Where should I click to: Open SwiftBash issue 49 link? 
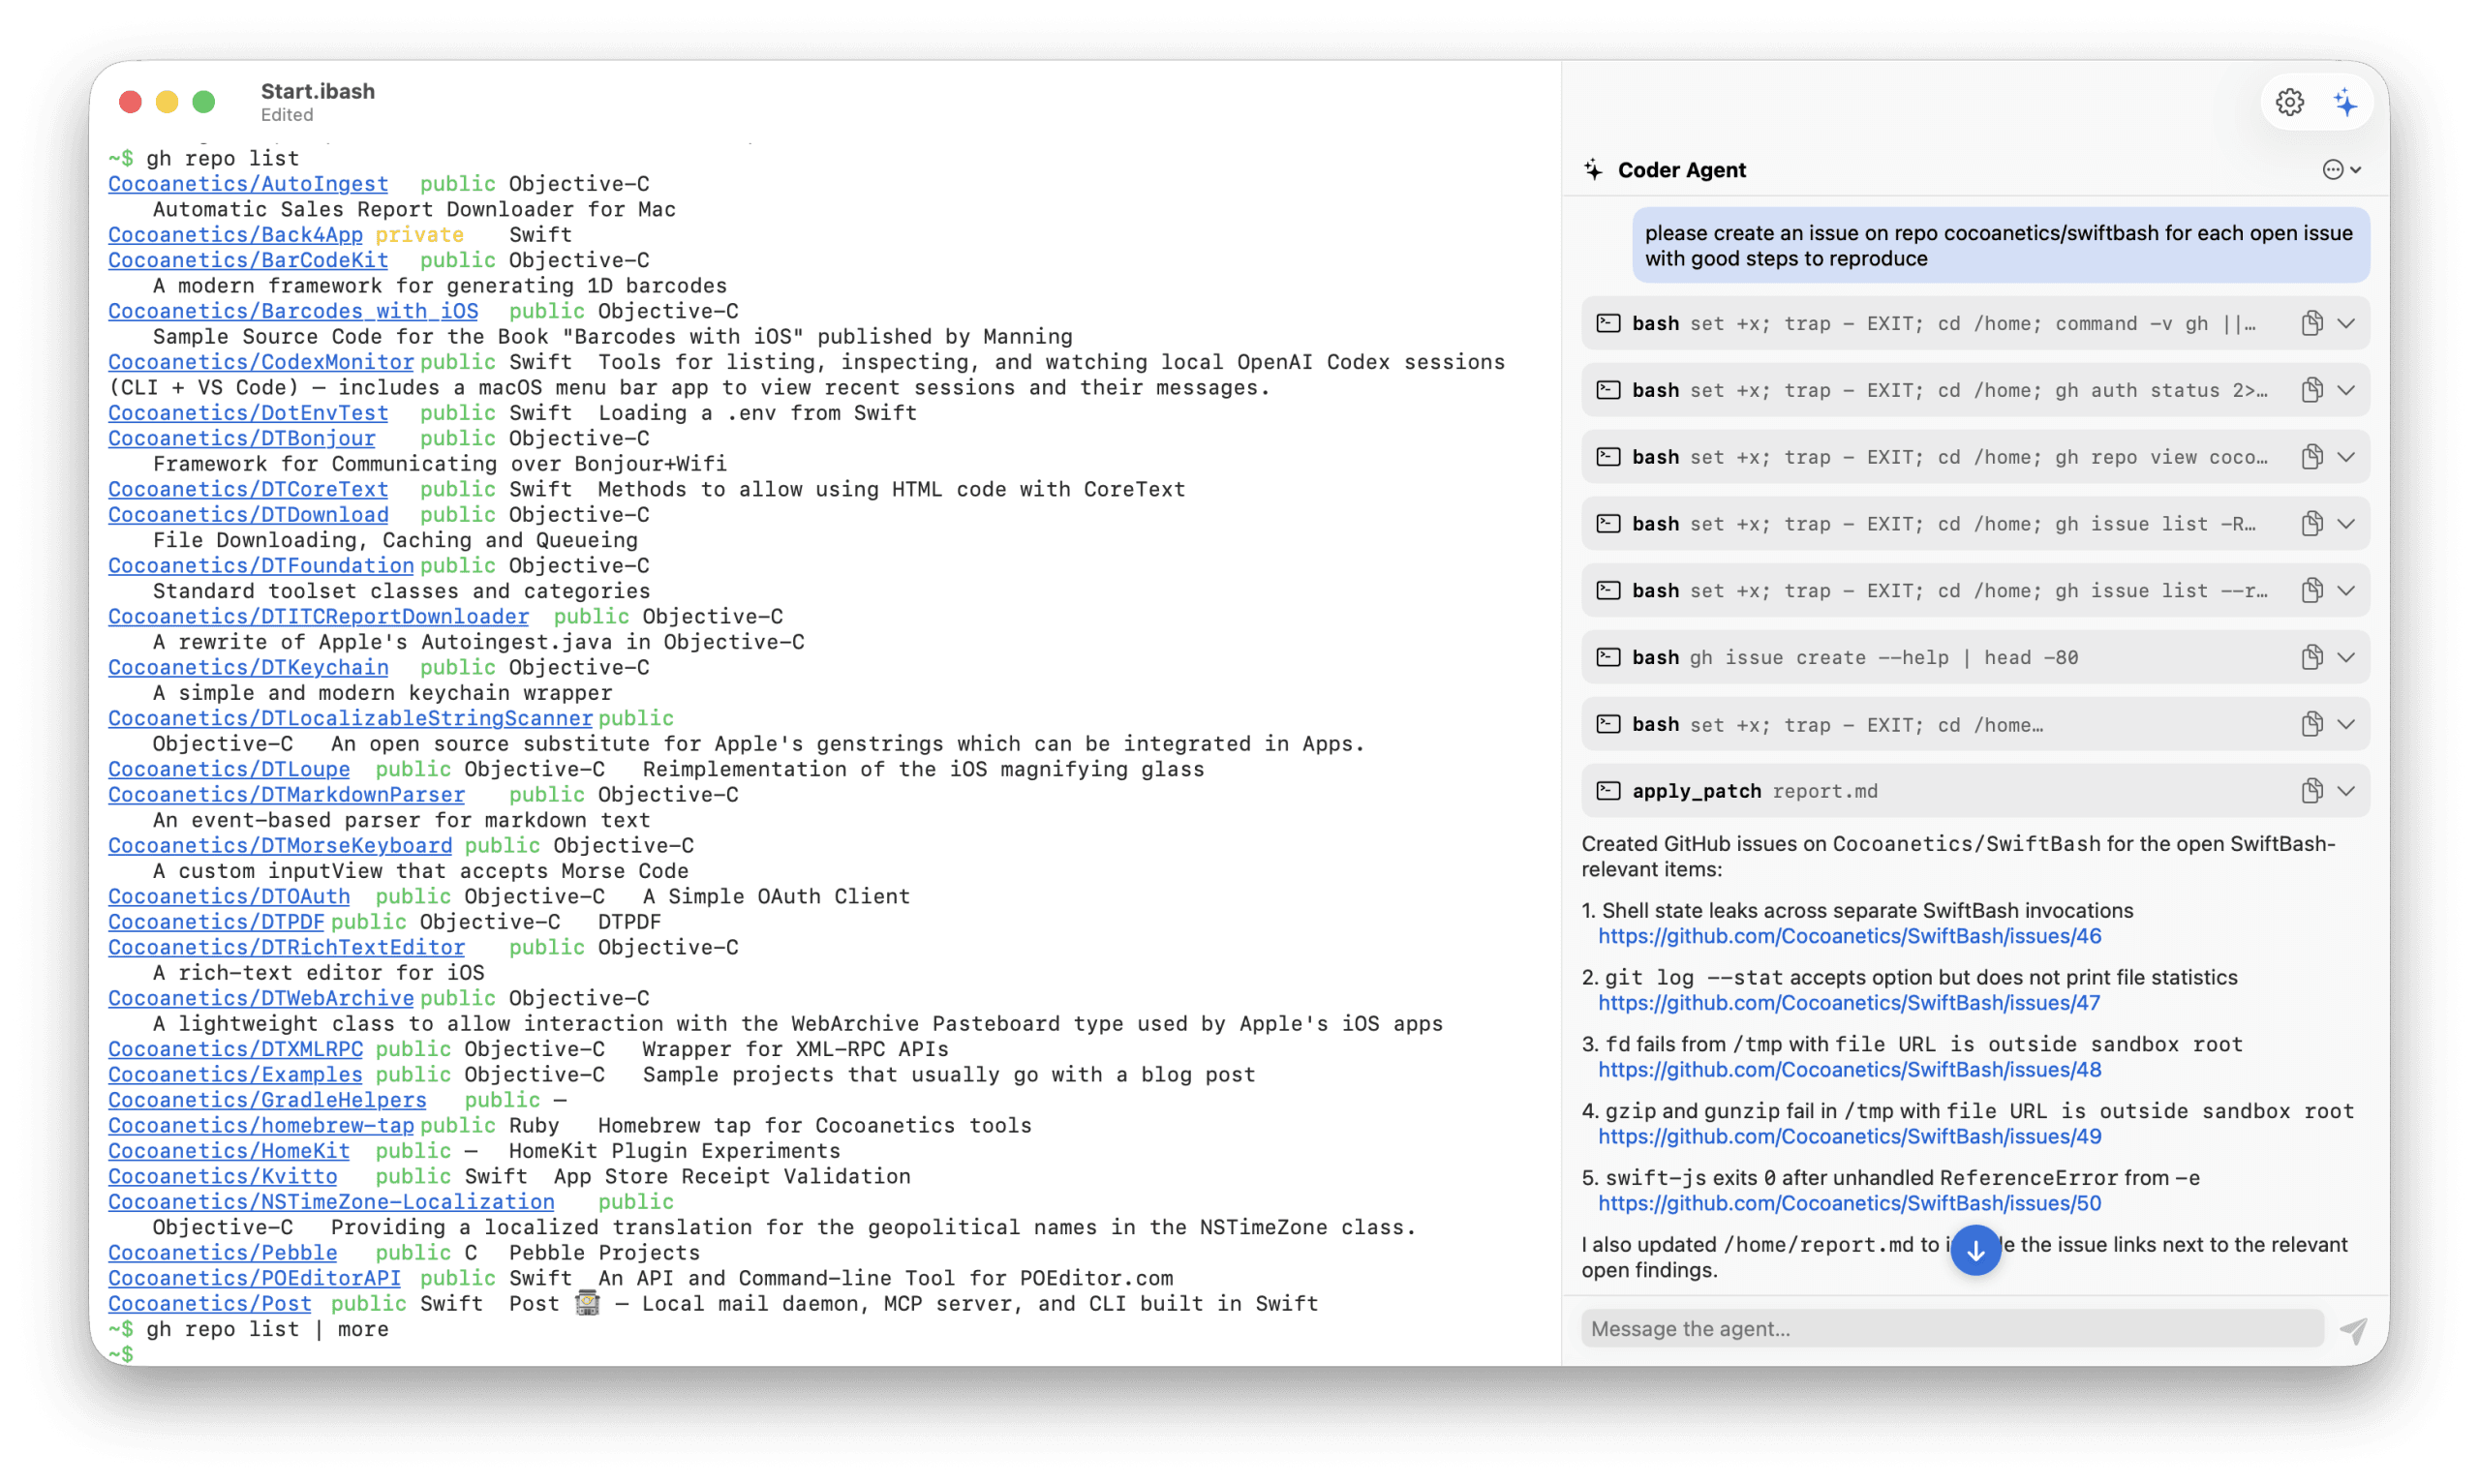point(1849,1137)
